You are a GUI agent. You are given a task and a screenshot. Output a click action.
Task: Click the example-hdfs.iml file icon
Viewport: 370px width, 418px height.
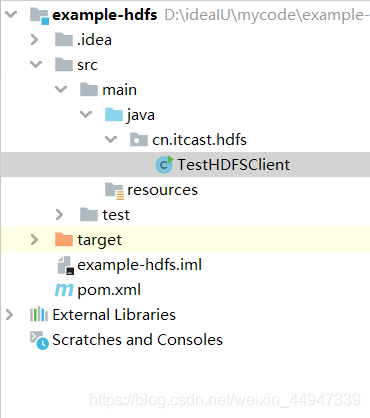(x=66, y=265)
